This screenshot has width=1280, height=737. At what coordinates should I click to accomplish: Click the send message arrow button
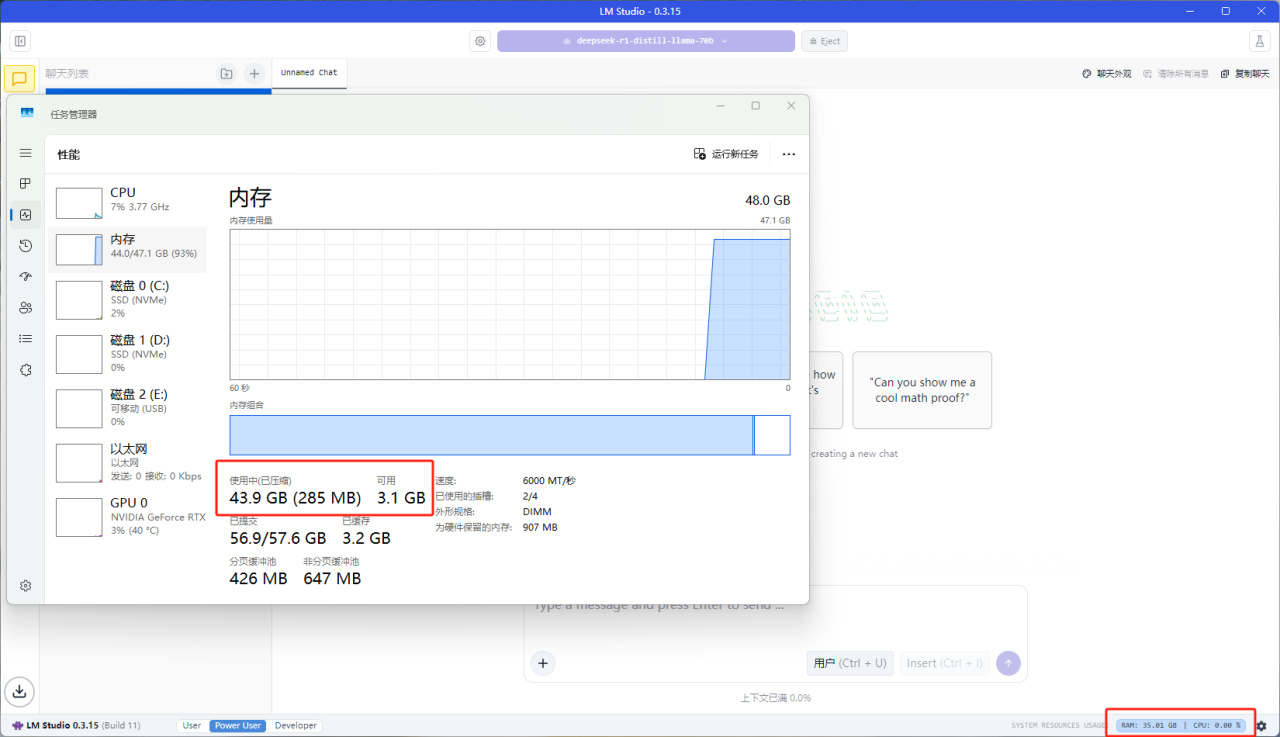point(1009,663)
